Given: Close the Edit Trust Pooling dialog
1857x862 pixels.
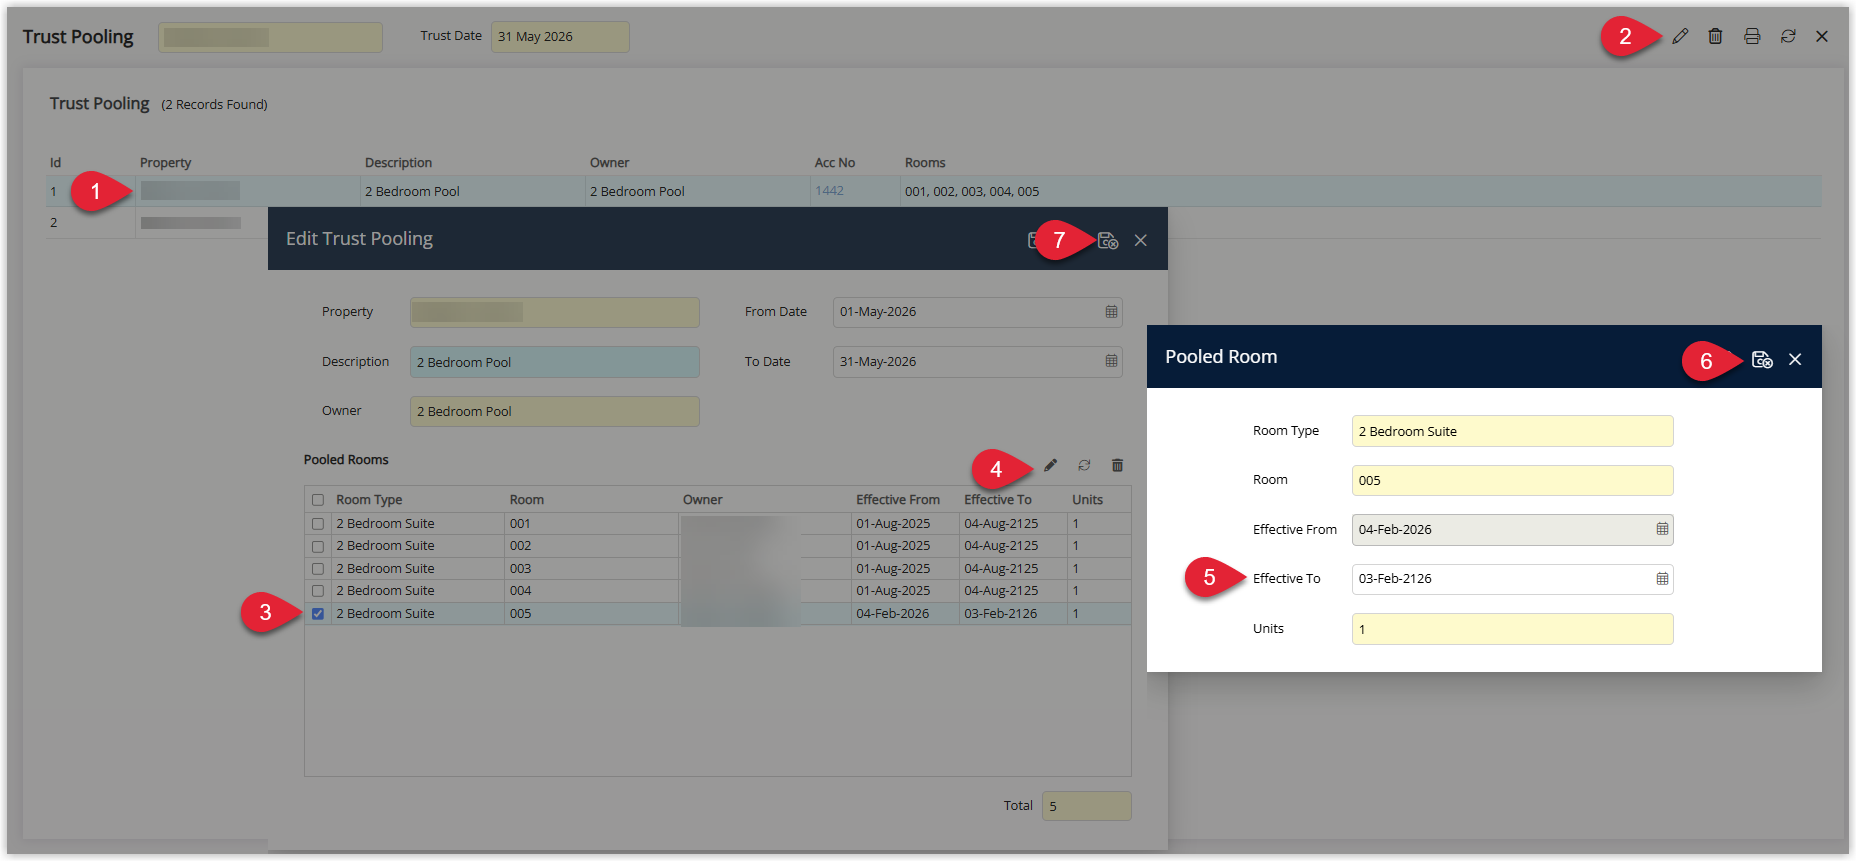Looking at the screenshot, I should [x=1140, y=240].
